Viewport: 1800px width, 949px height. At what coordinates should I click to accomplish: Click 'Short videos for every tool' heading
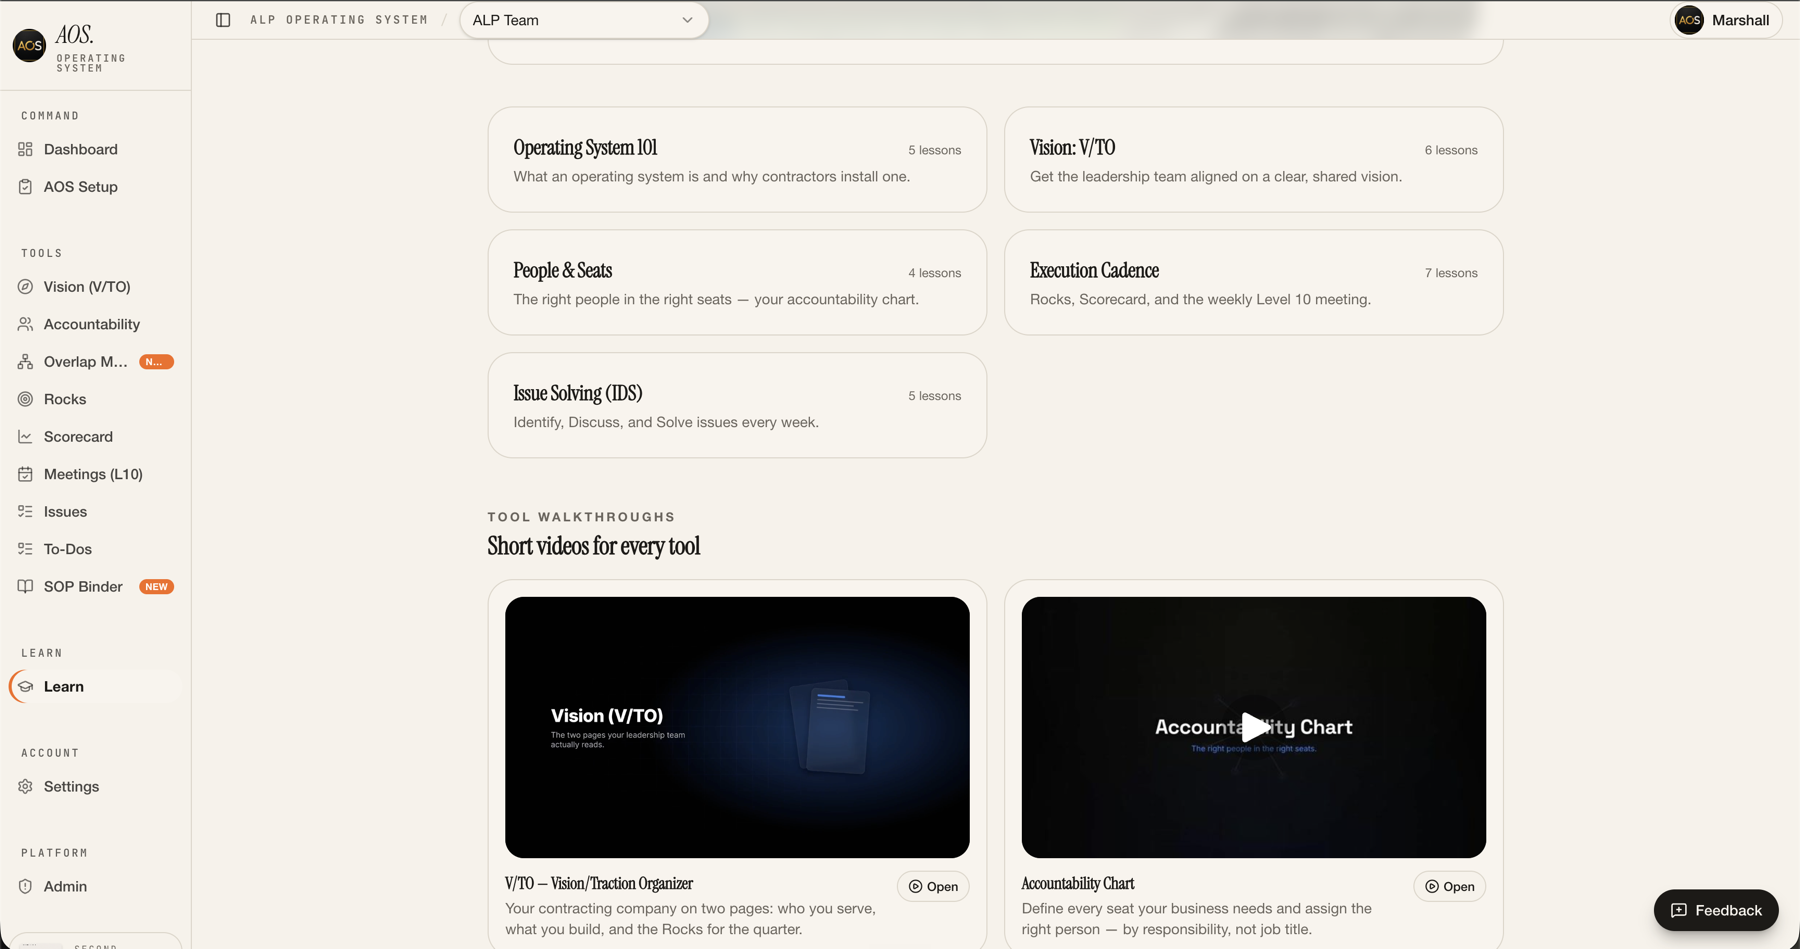(x=594, y=546)
